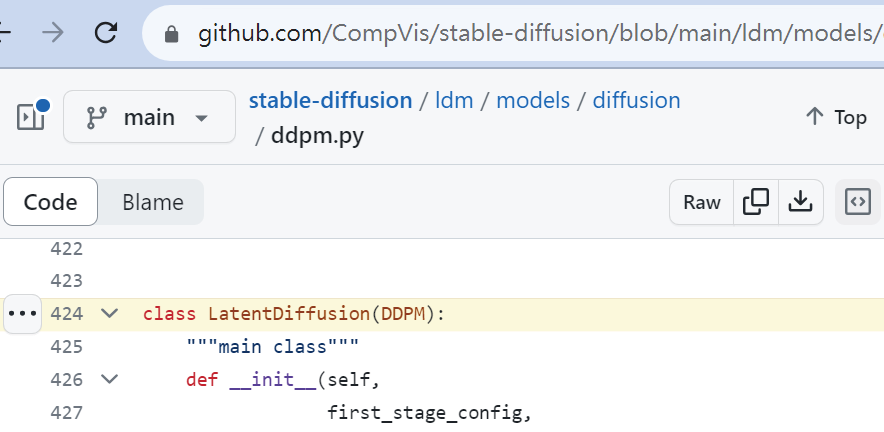Open the symbols panel icon

coord(857,202)
